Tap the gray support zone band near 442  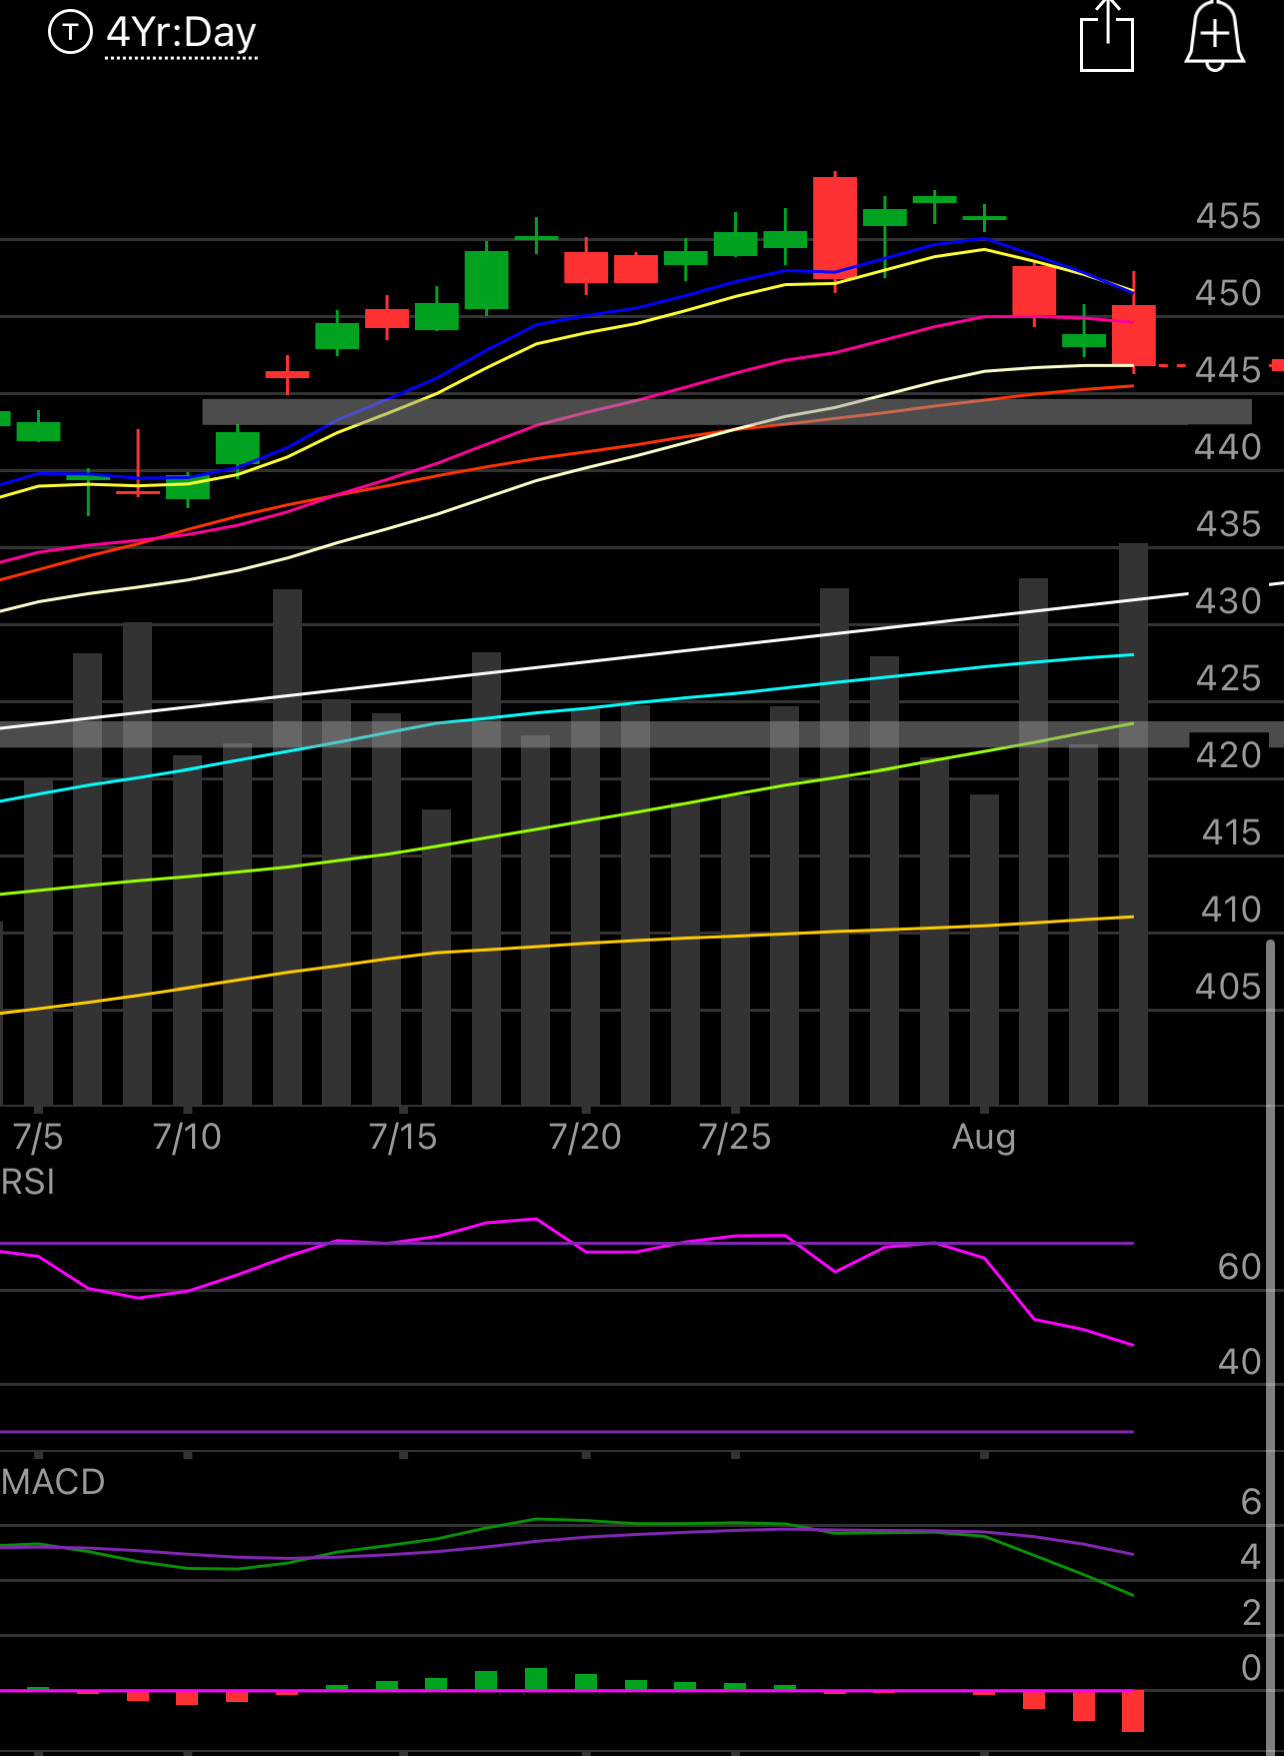click(x=727, y=412)
